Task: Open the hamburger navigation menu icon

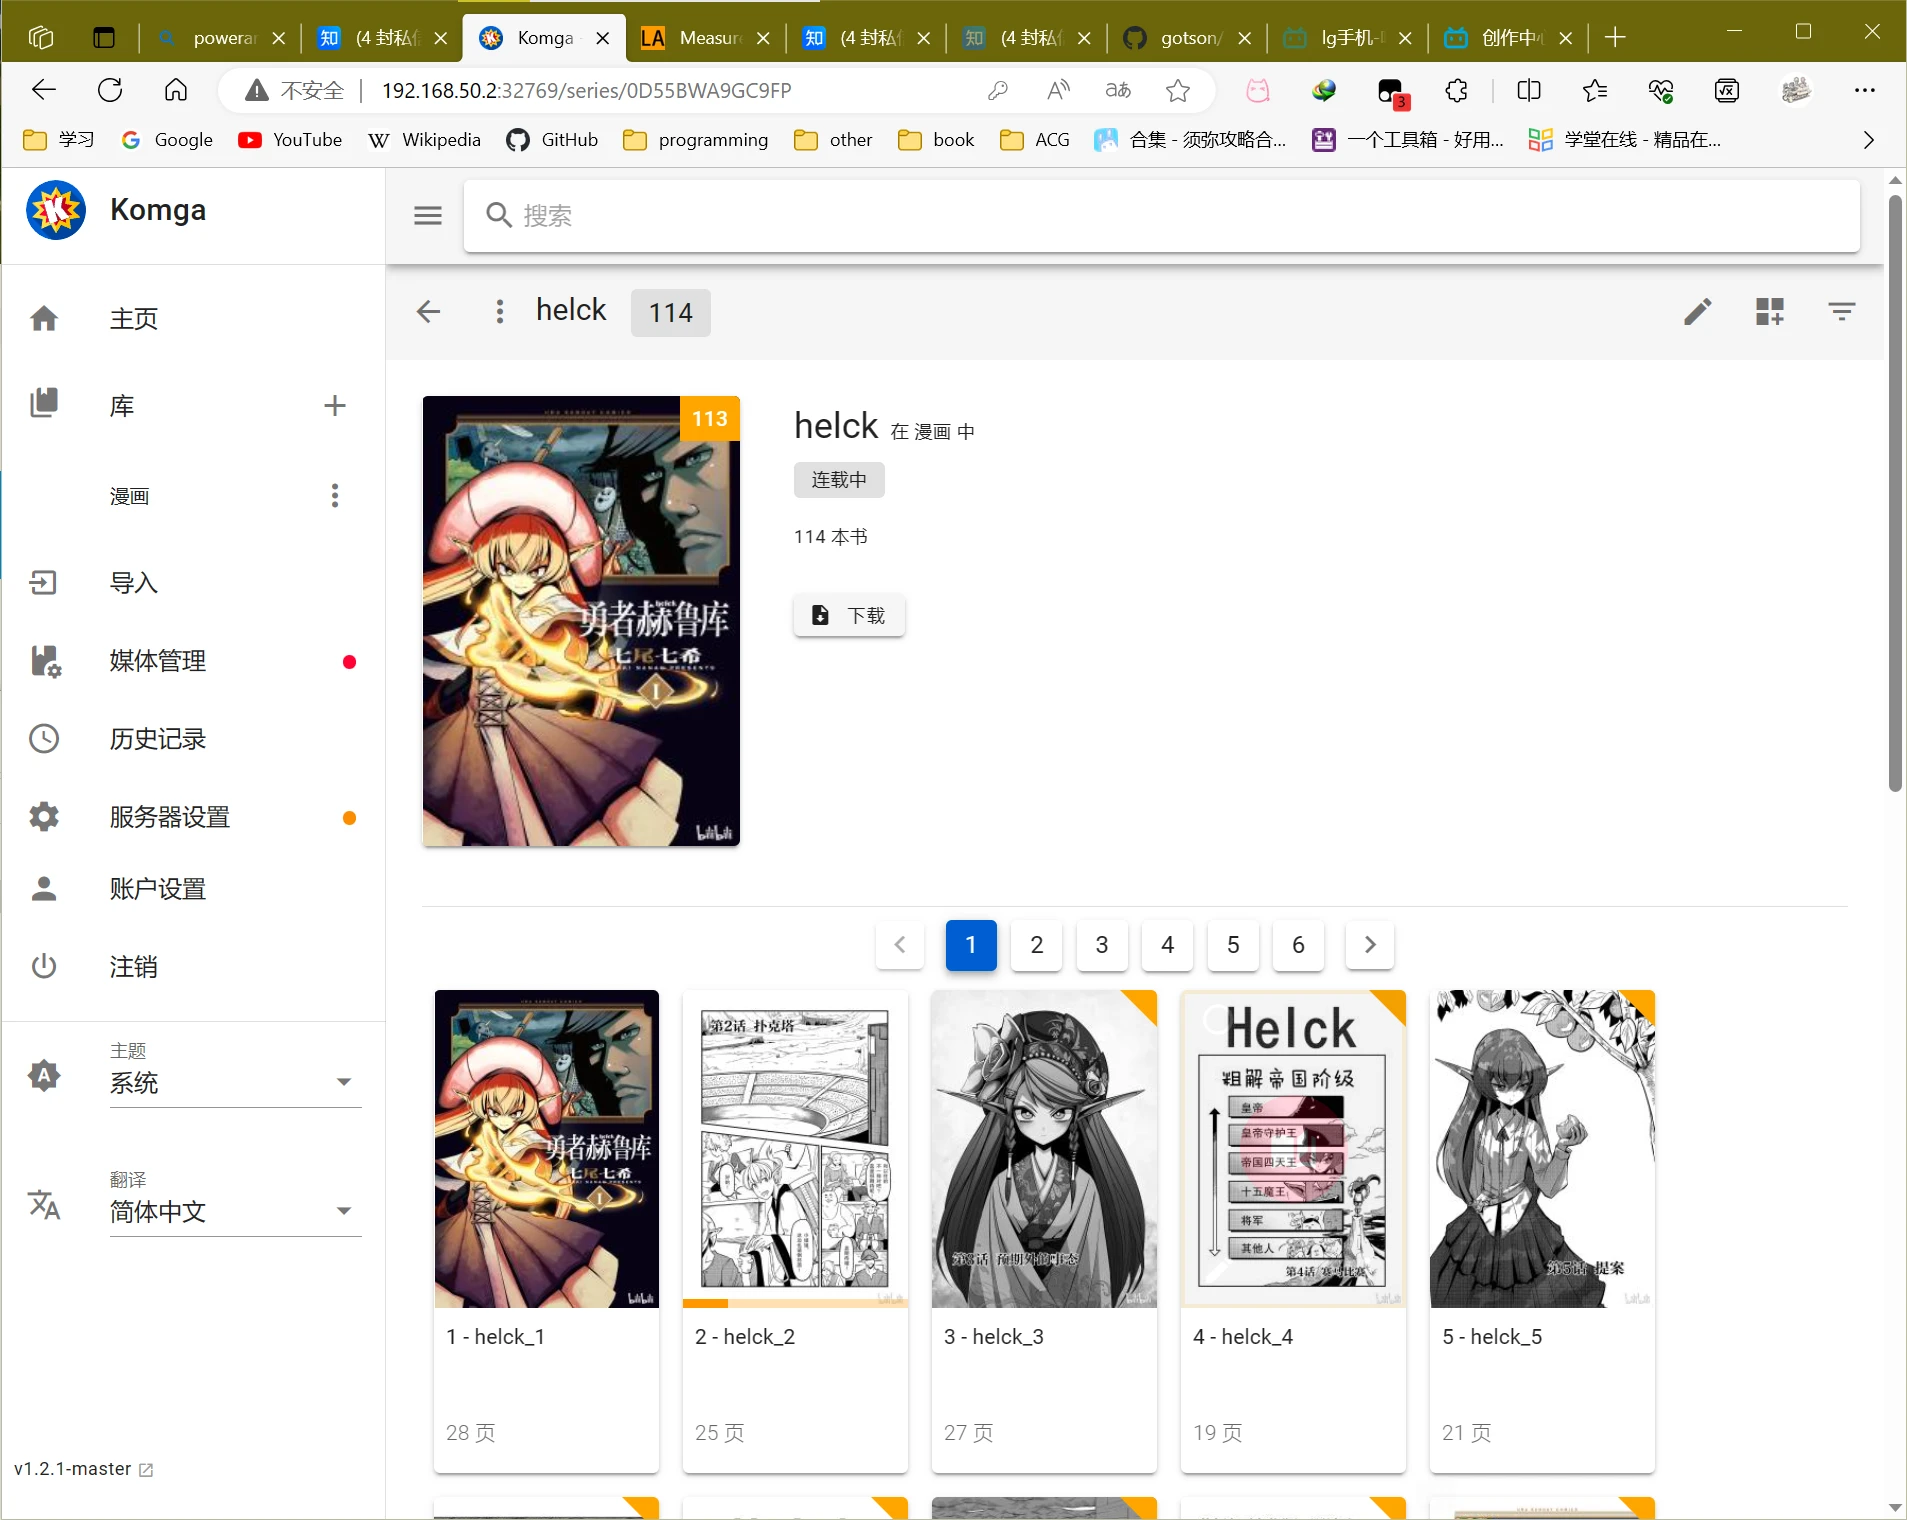Action: [x=428, y=215]
